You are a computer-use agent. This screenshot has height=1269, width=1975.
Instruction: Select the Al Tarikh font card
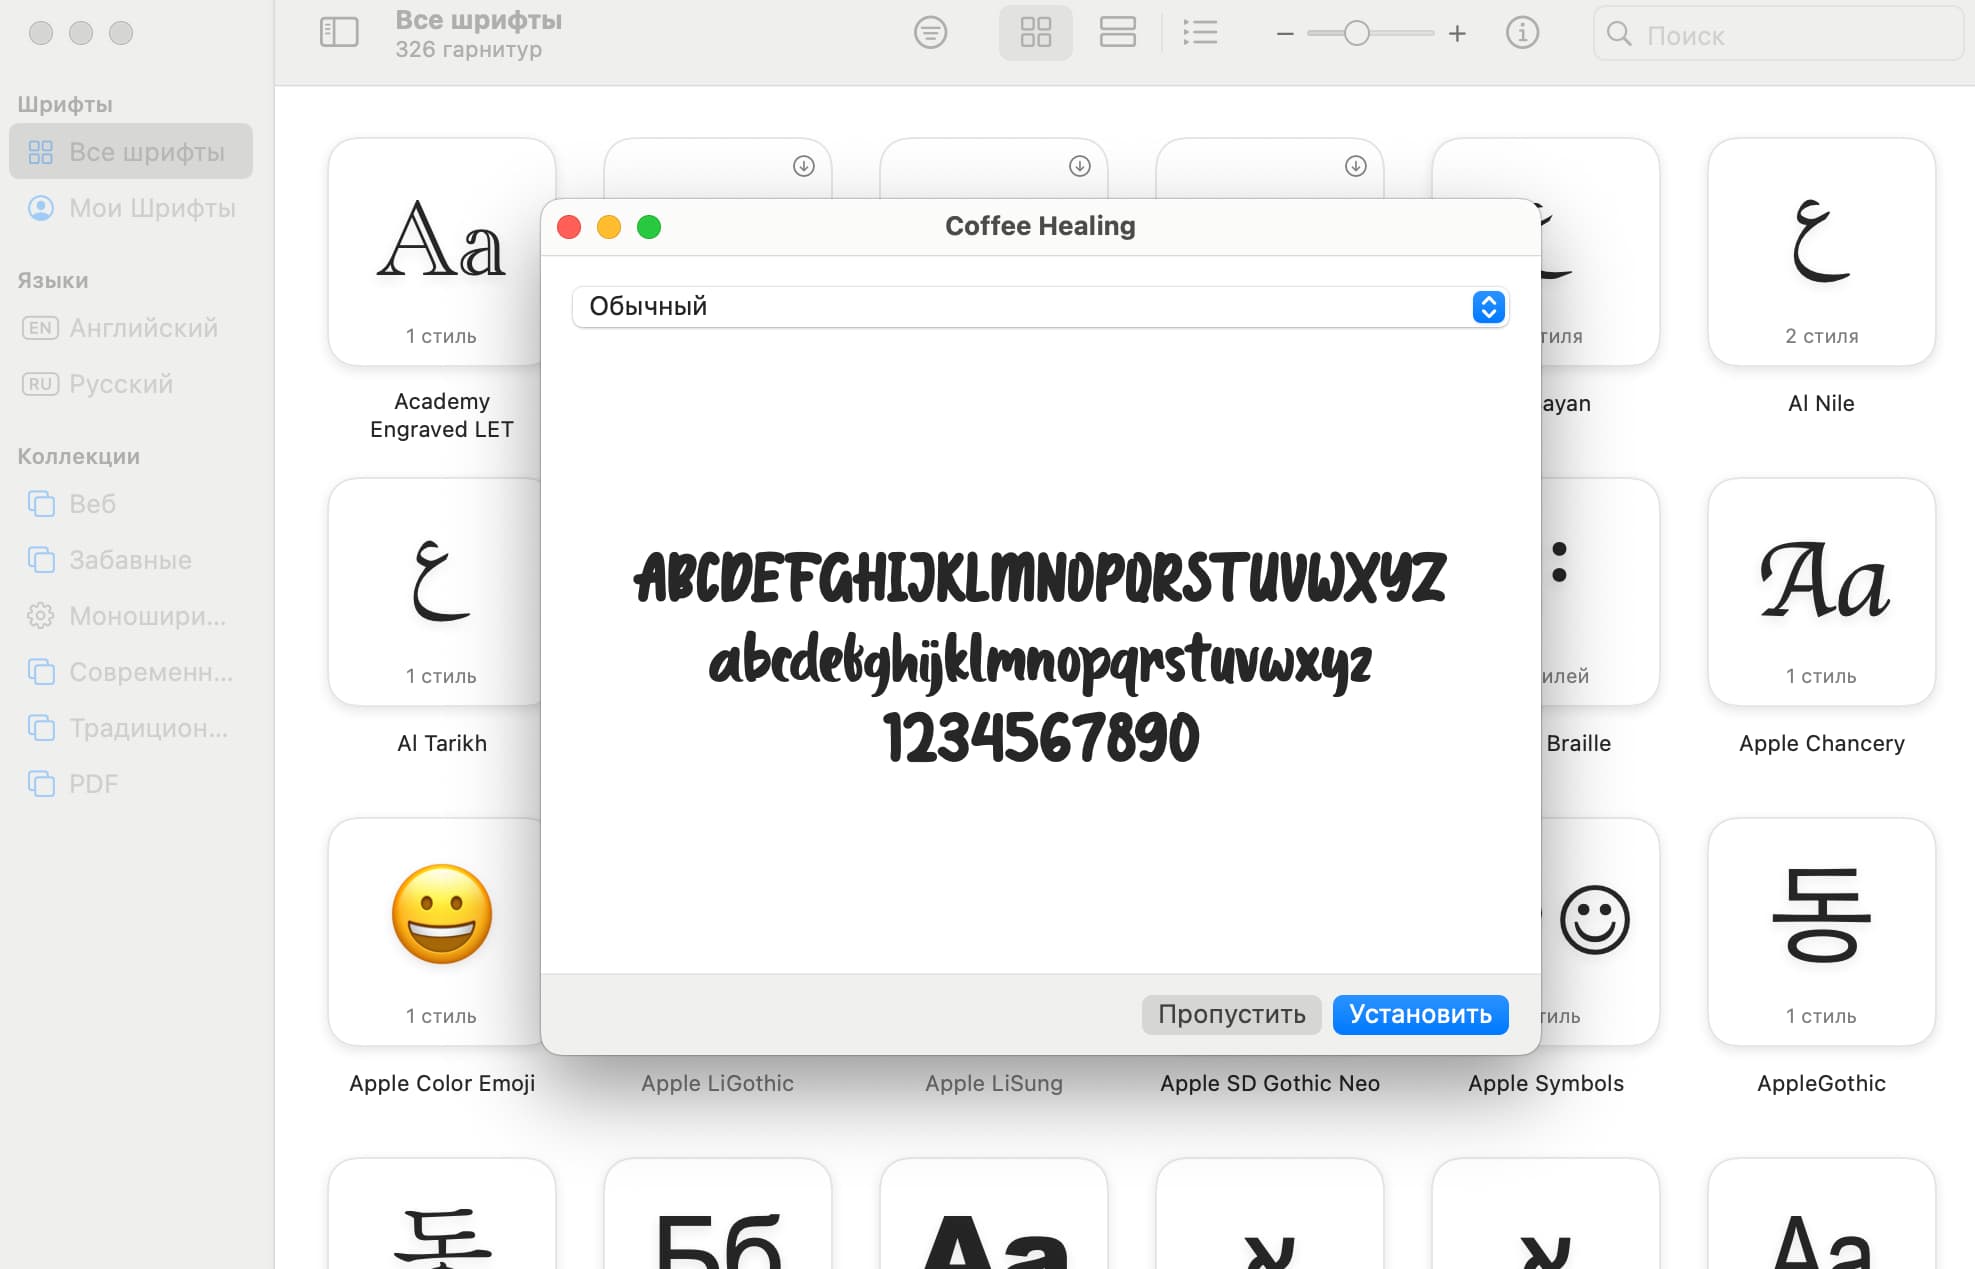point(436,592)
